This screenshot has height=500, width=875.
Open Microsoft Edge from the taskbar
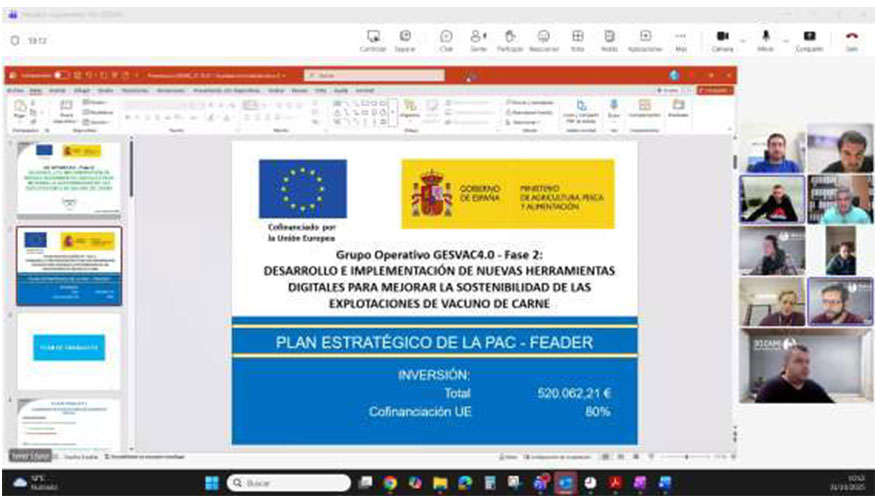[465, 483]
